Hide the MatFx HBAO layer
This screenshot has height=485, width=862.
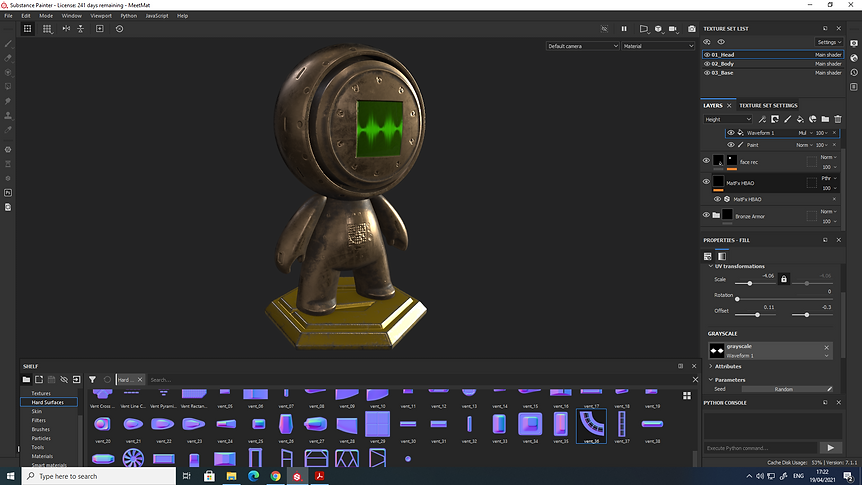706,182
